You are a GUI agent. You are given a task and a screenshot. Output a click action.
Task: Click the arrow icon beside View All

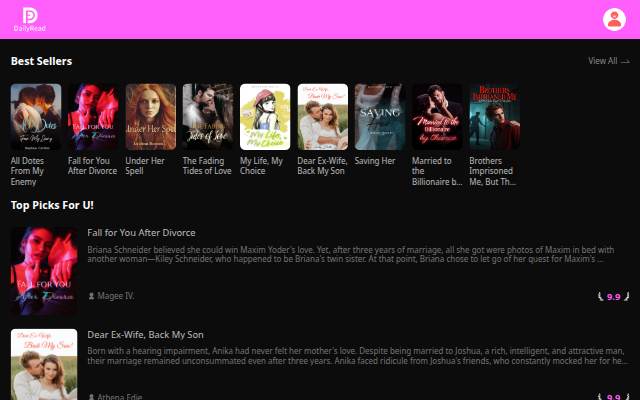[625, 61]
